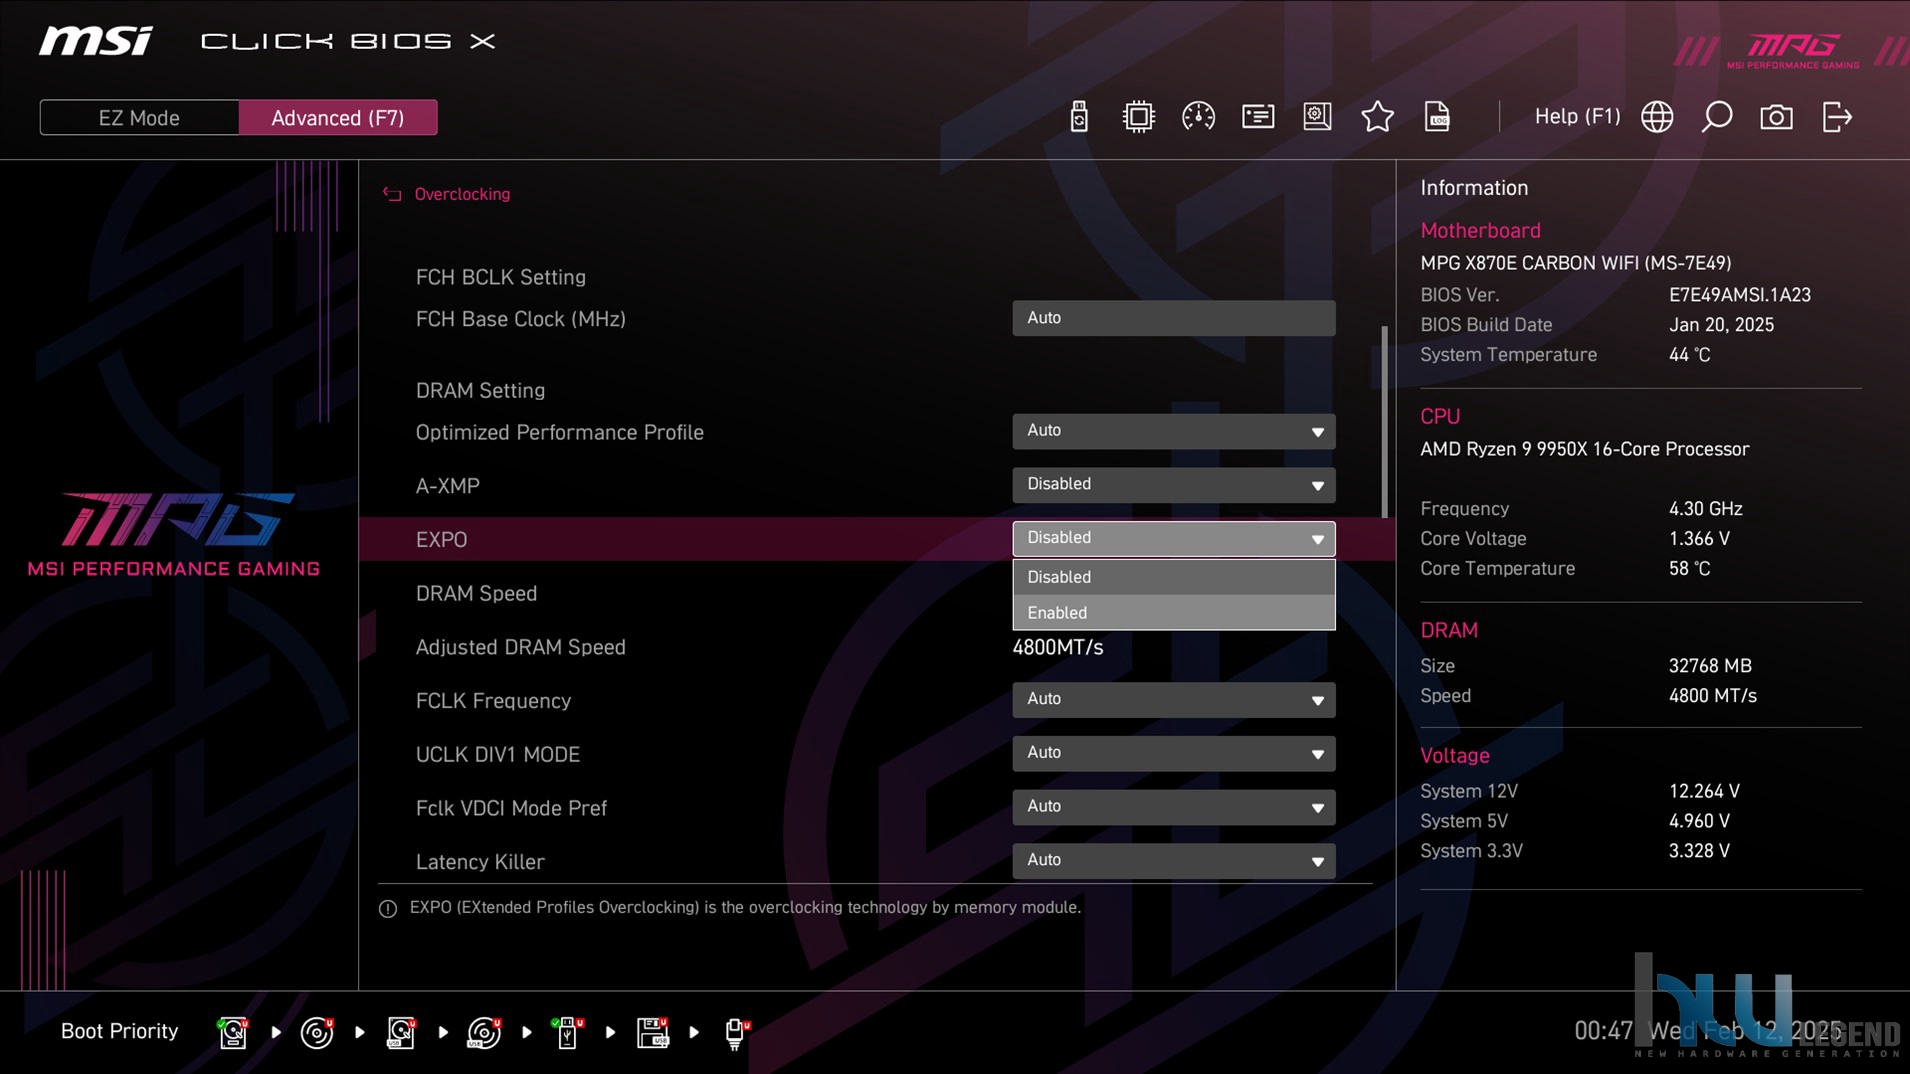This screenshot has height=1074, width=1910.
Task: Click the FCH Base Clock input field
Action: coord(1173,318)
